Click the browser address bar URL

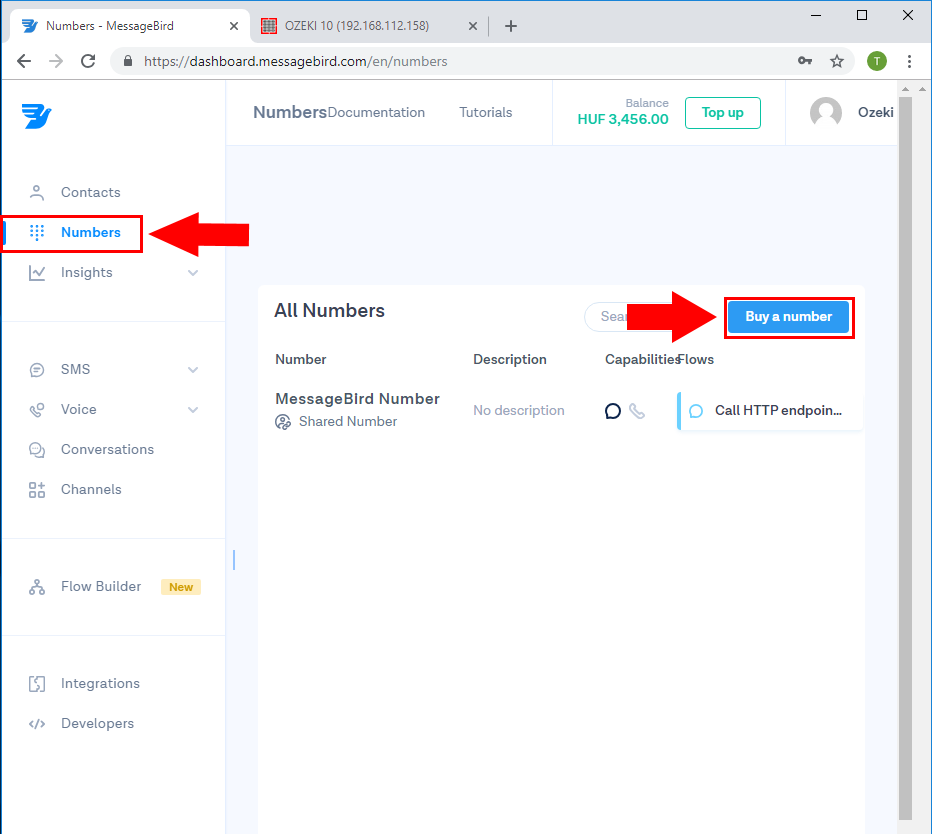295,61
